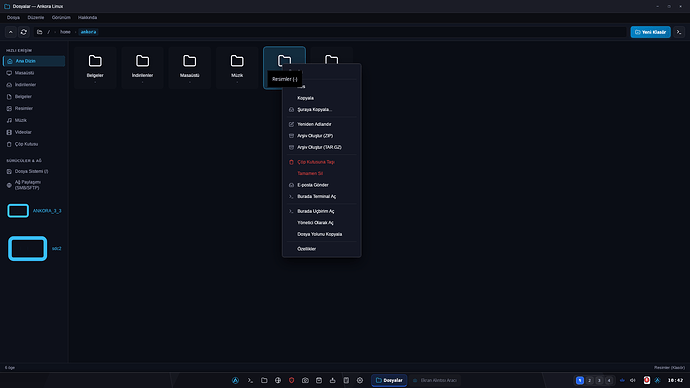690x388 pixels.
Task: Open Ağ Paylaşımı (SMB/SFTP)
Action: click(34, 185)
